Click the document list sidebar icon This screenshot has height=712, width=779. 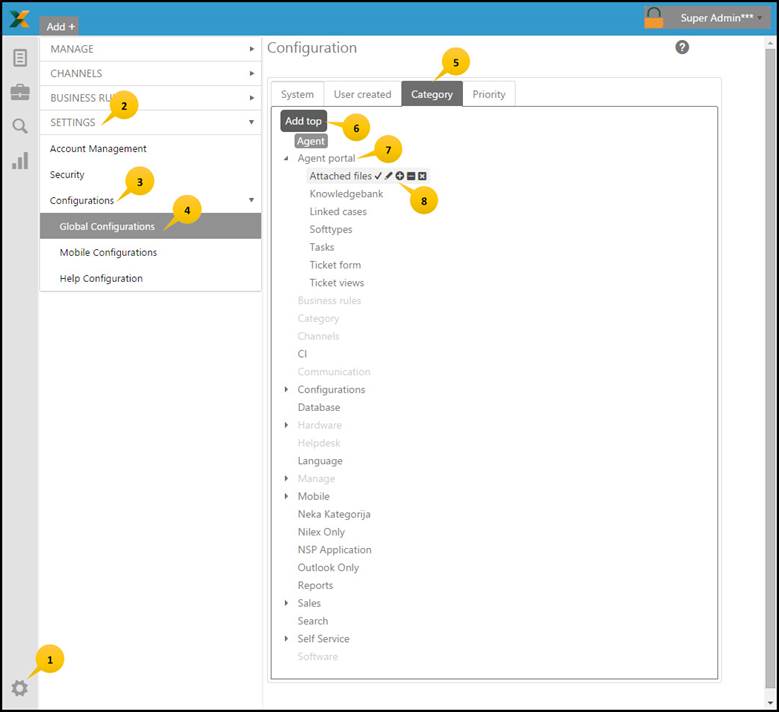(19, 58)
